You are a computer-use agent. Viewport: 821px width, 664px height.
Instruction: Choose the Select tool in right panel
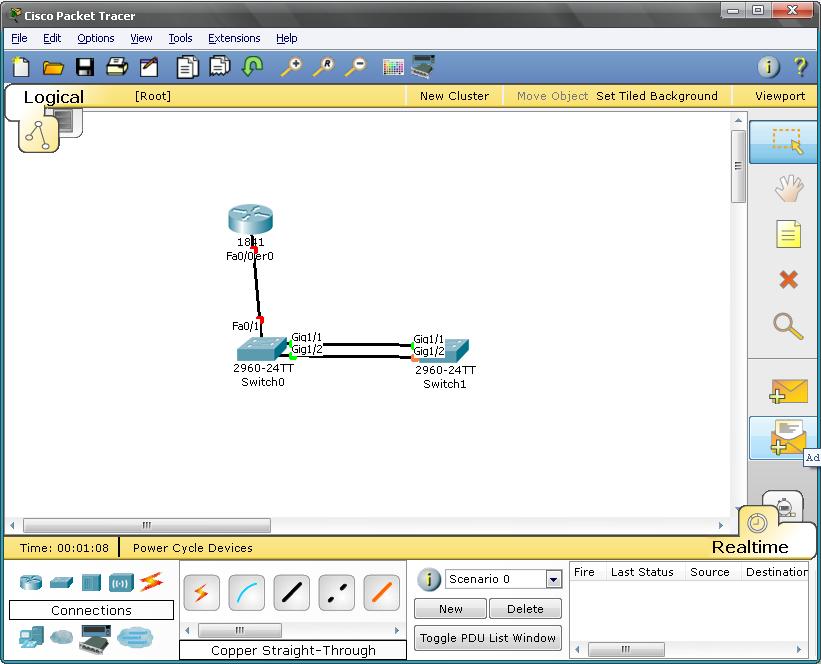click(x=783, y=142)
